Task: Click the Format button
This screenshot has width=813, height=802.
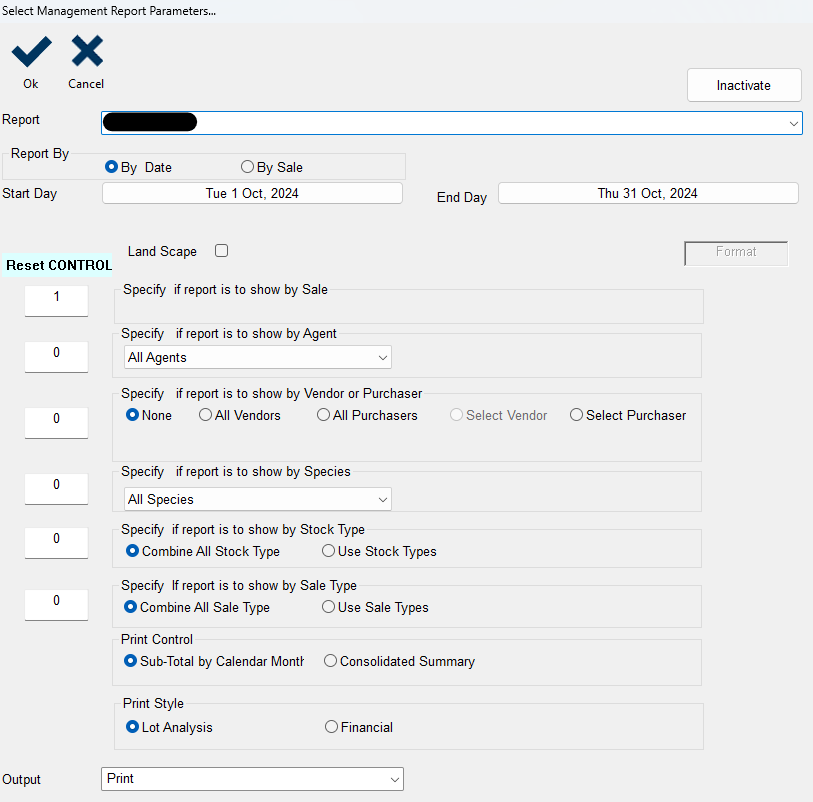Action: (x=736, y=253)
